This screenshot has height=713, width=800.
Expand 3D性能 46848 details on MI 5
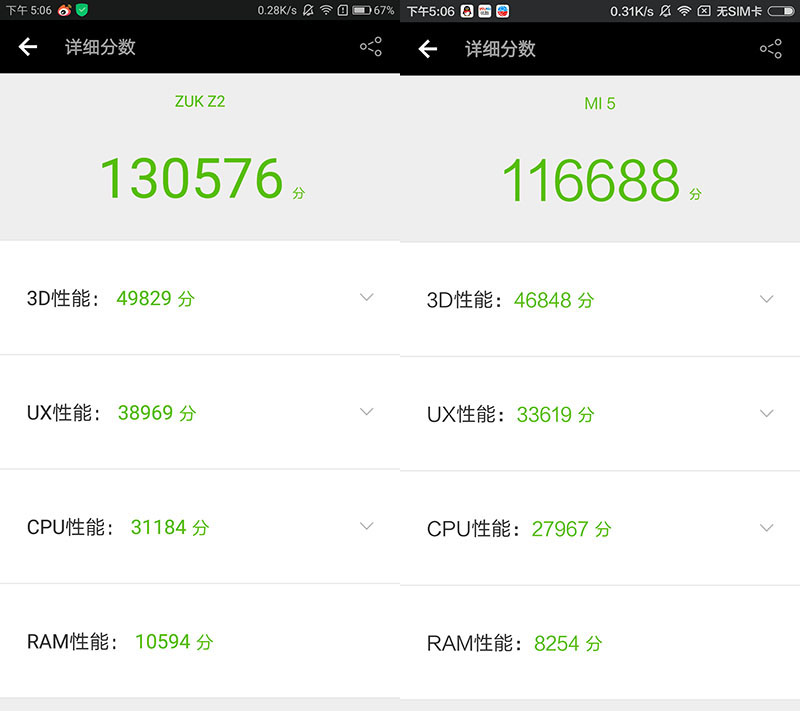coord(767,299)
